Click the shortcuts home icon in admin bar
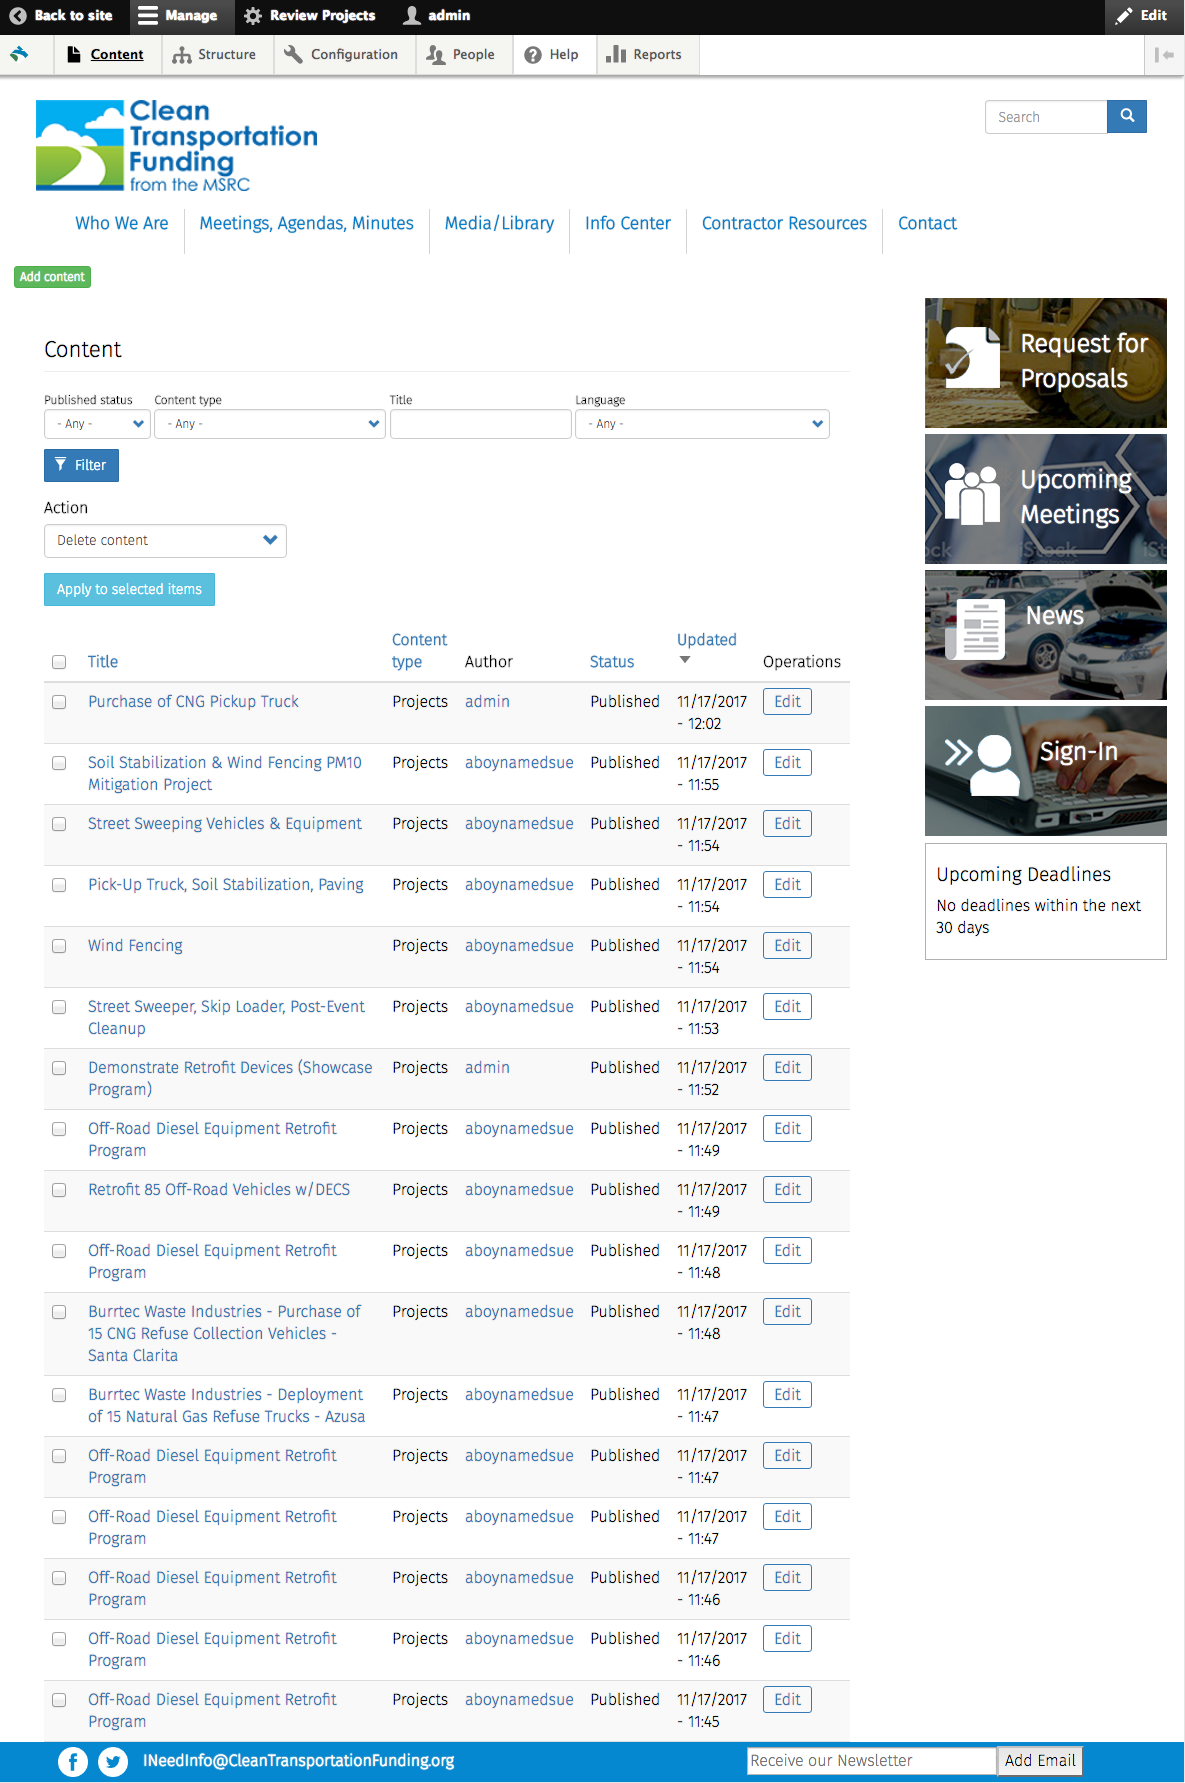This screenshot has width=1185, height=1783. pyautogui.click(x=20, y=55)
